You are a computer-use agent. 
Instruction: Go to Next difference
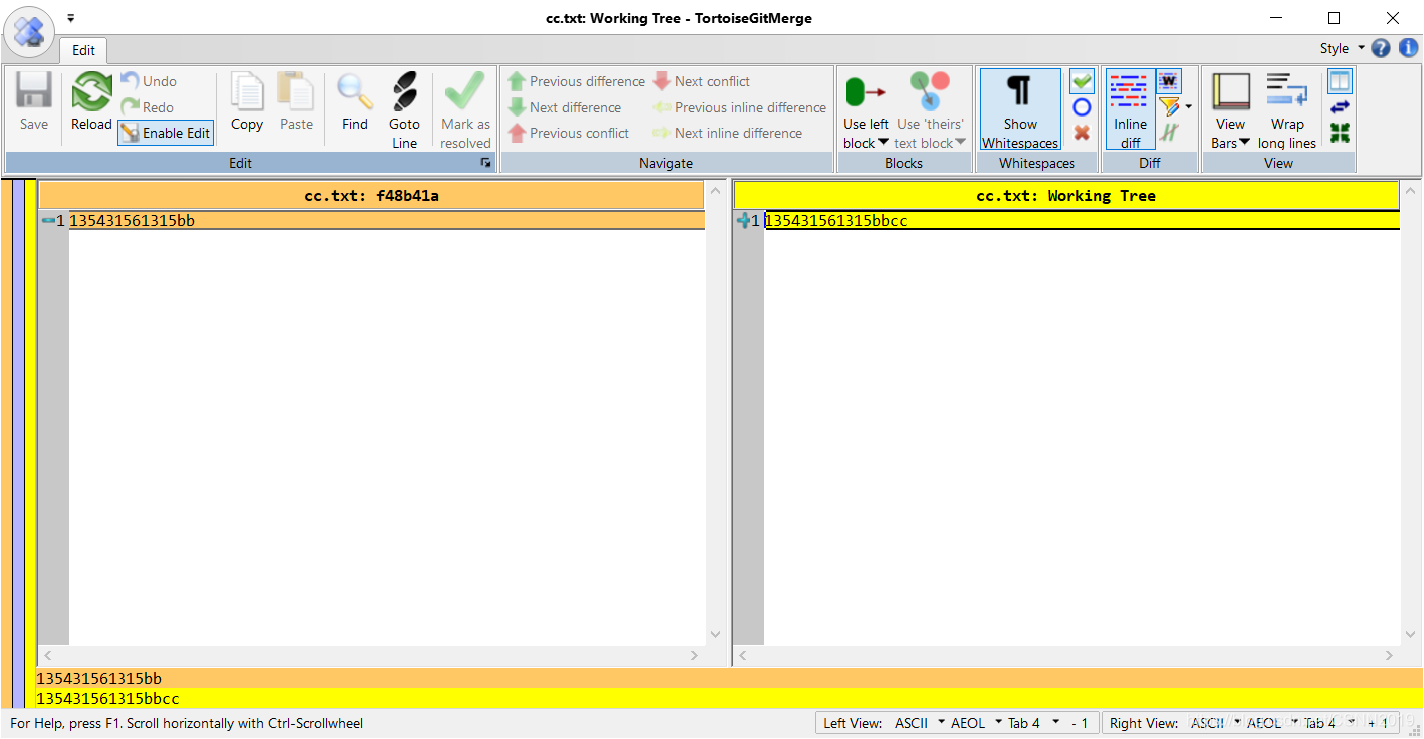(x=564, y=107)
